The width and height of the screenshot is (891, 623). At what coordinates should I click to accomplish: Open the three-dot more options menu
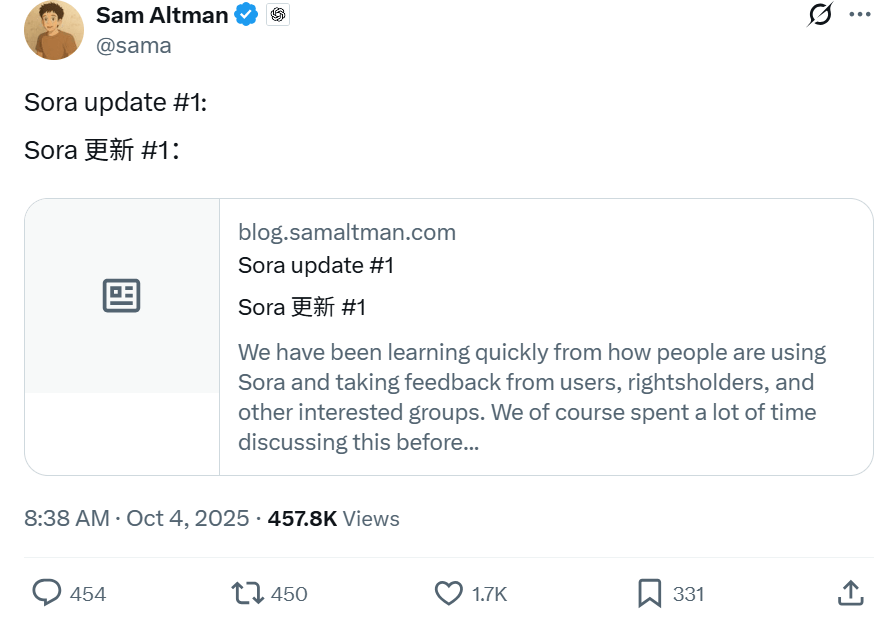[x=859, y=15]
